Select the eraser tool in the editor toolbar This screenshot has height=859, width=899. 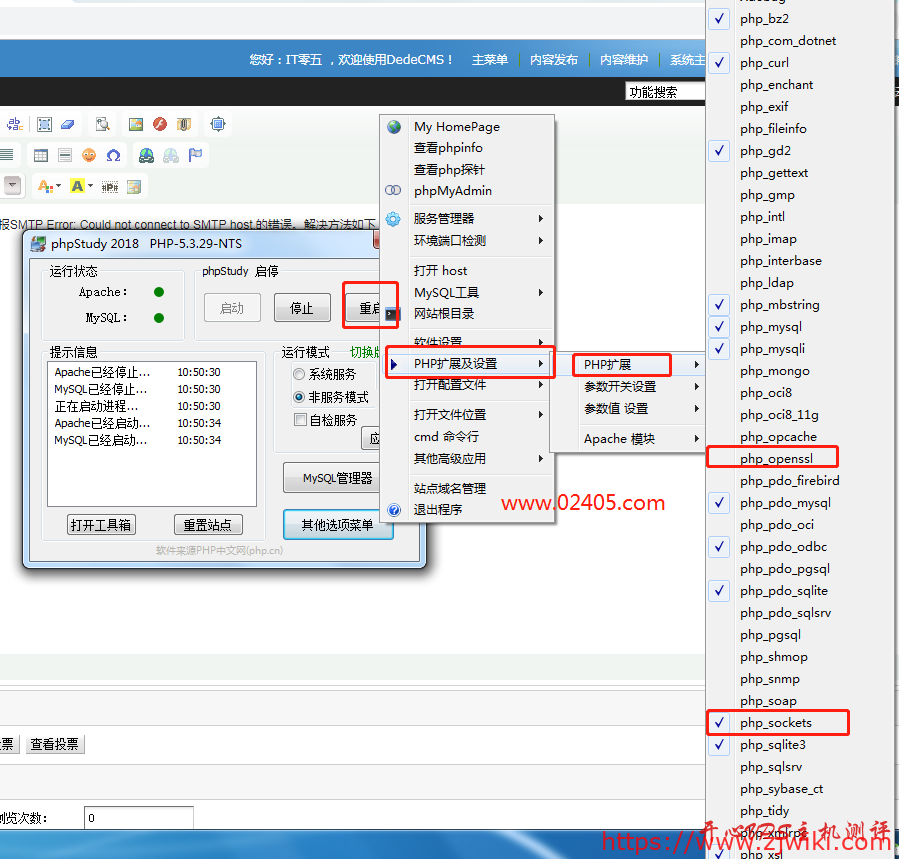click(x=67, y=124)
